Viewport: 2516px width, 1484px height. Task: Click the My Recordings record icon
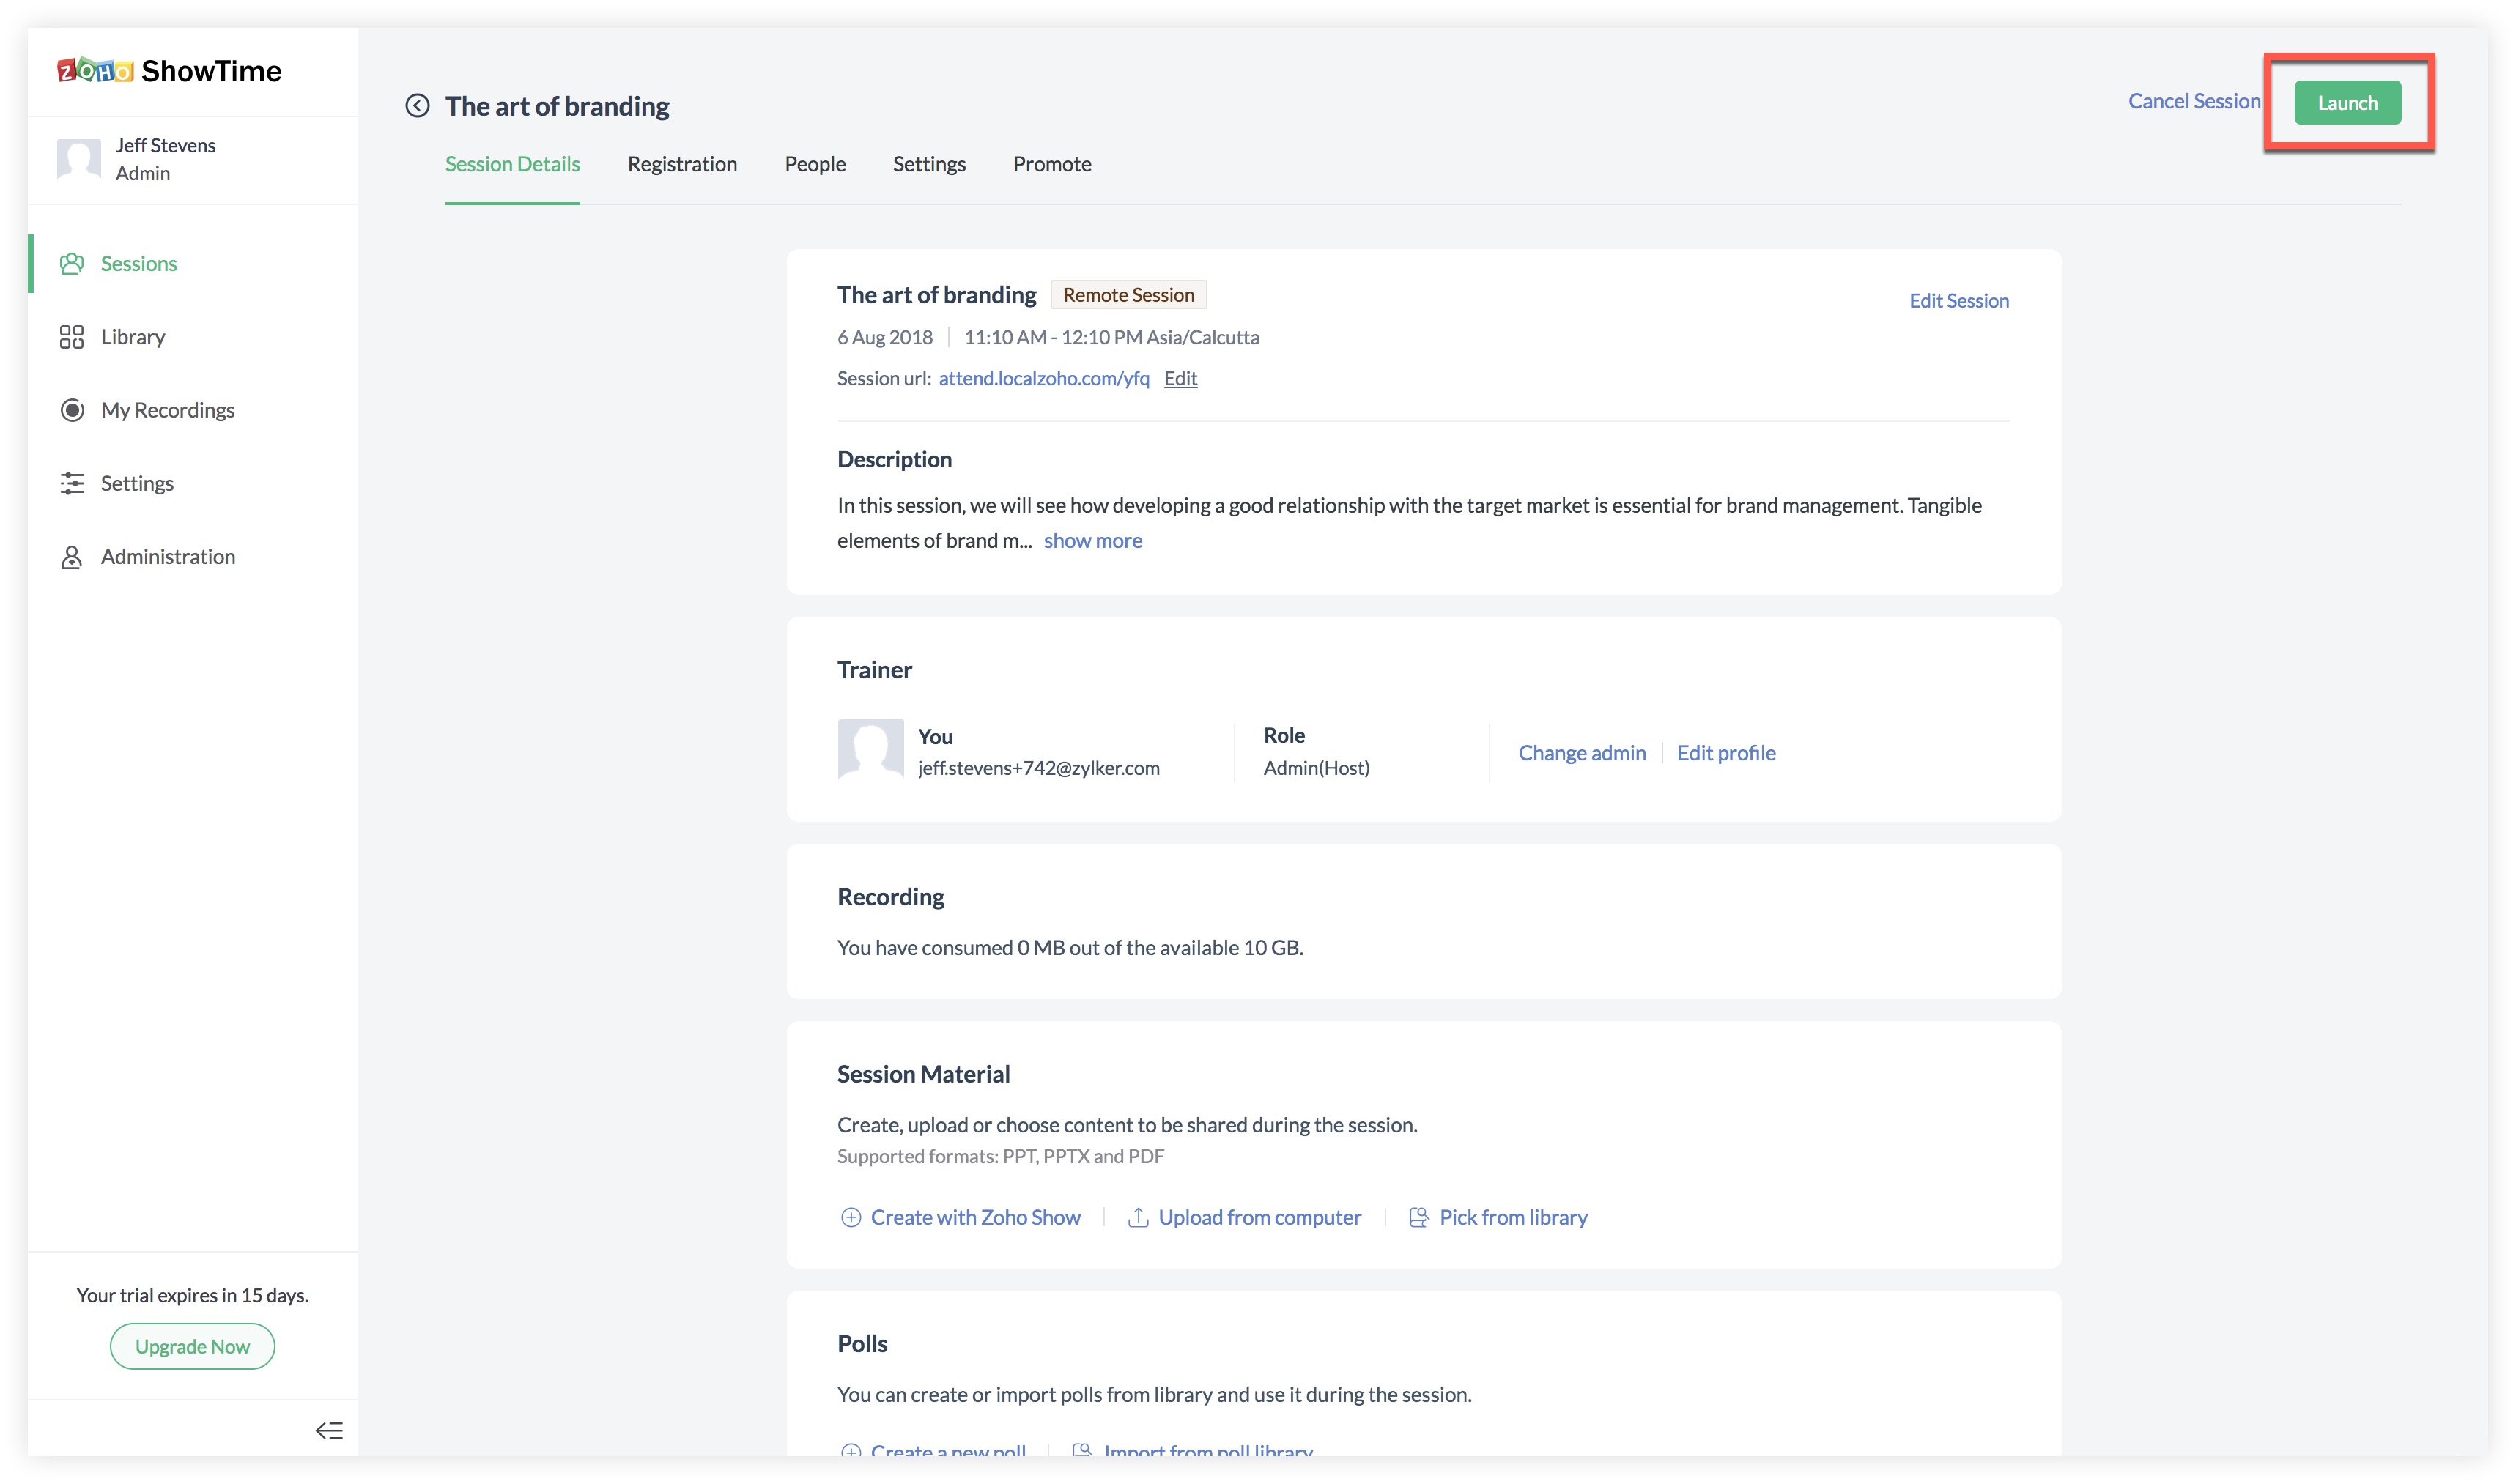tap(72, 410)
